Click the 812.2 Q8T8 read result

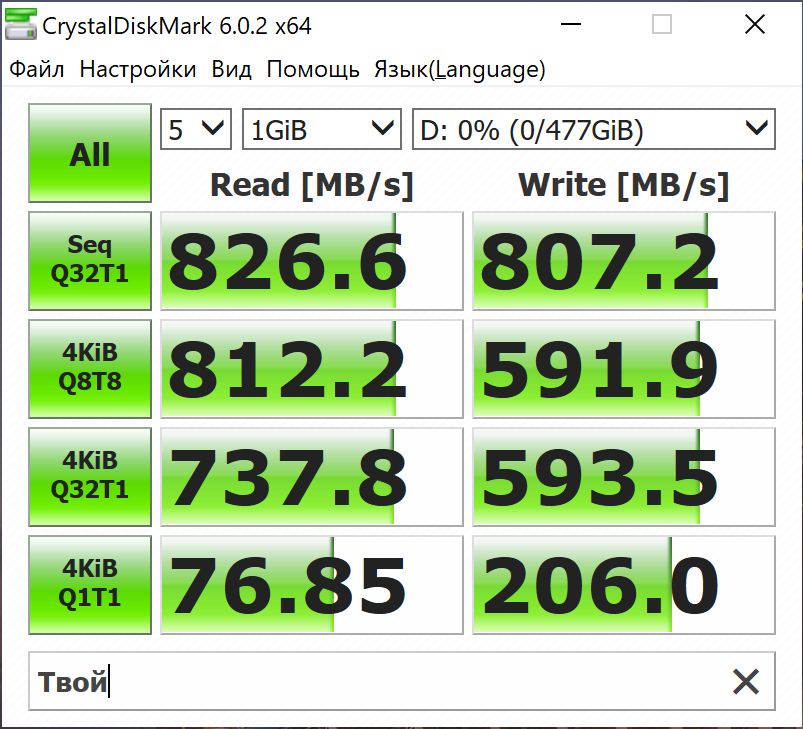click(x=312, y=369)
